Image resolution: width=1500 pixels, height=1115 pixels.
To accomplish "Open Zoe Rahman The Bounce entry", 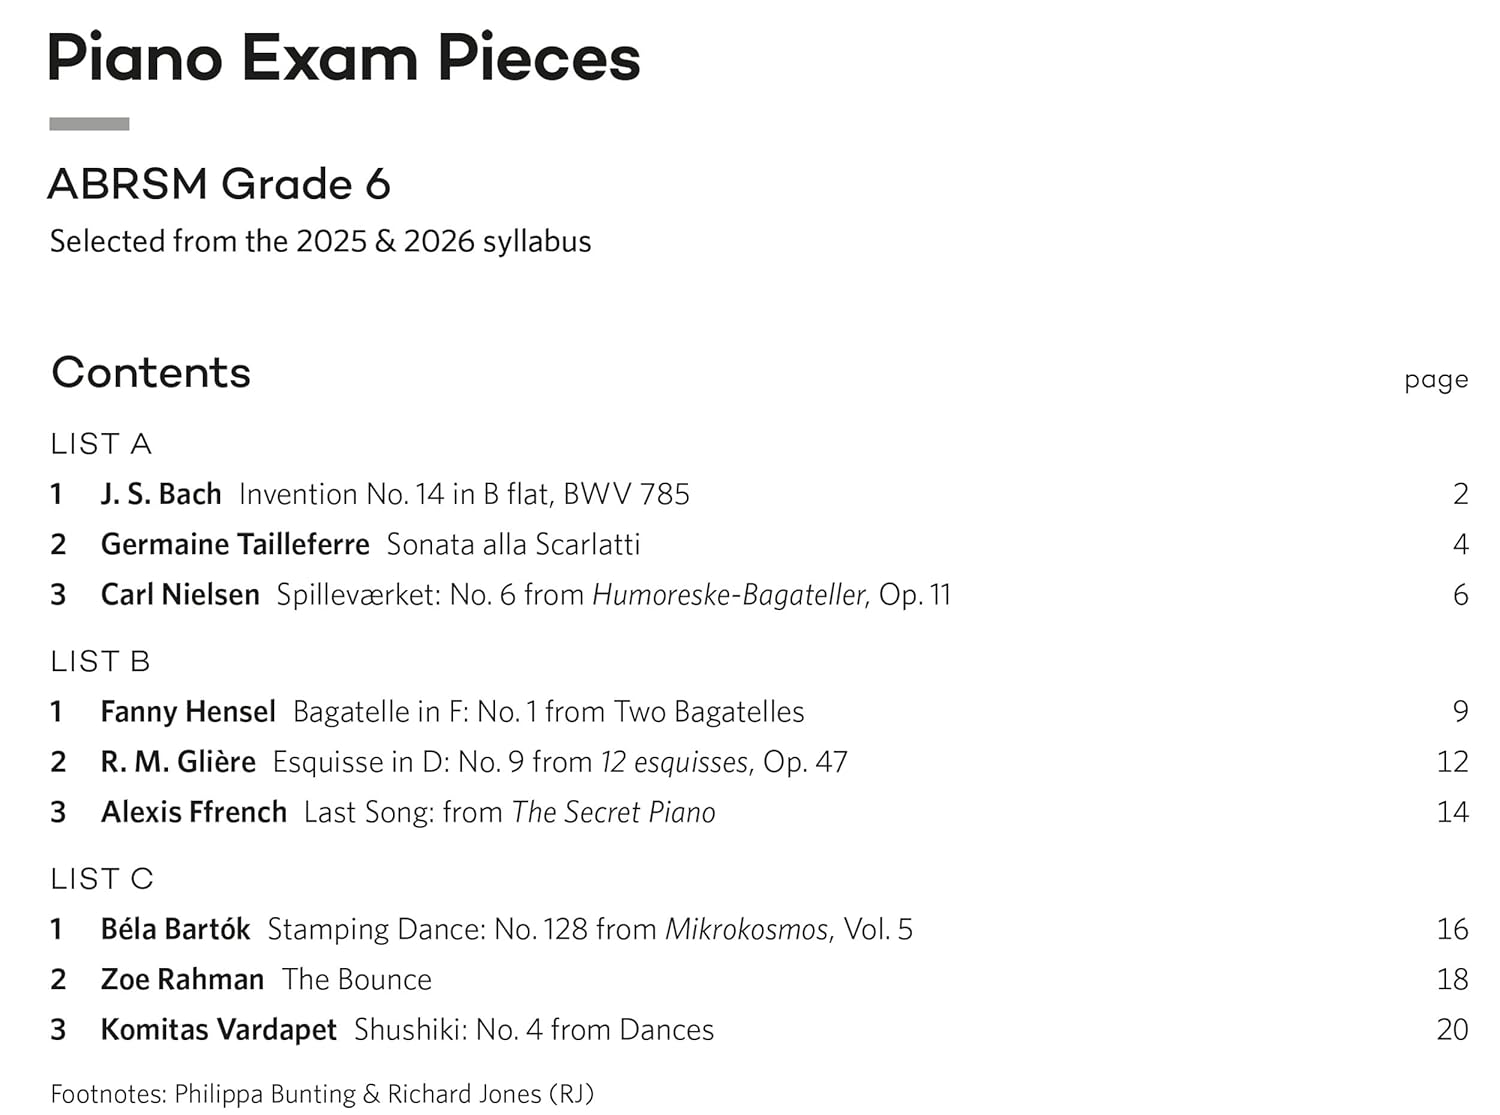I will pos(760,979).
